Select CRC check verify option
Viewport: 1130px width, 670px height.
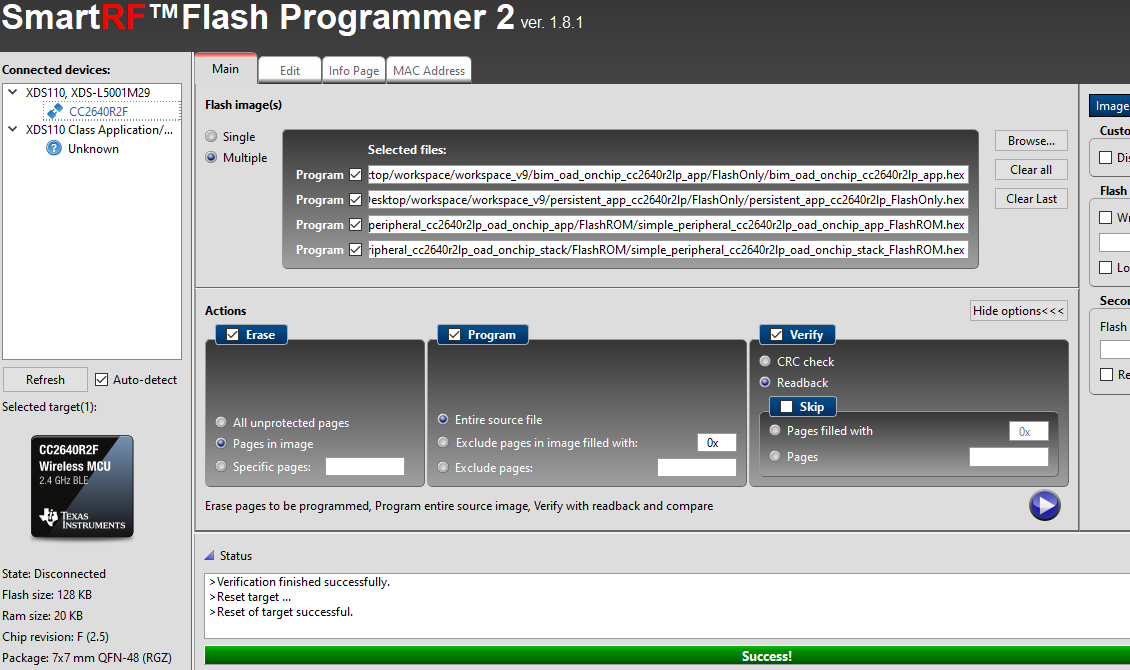[x=765, y=361]
